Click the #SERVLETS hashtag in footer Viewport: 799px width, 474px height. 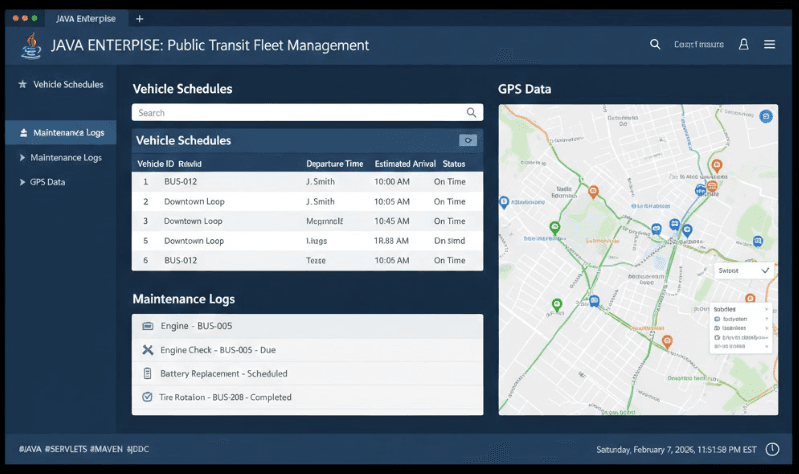tap(66, 449)
